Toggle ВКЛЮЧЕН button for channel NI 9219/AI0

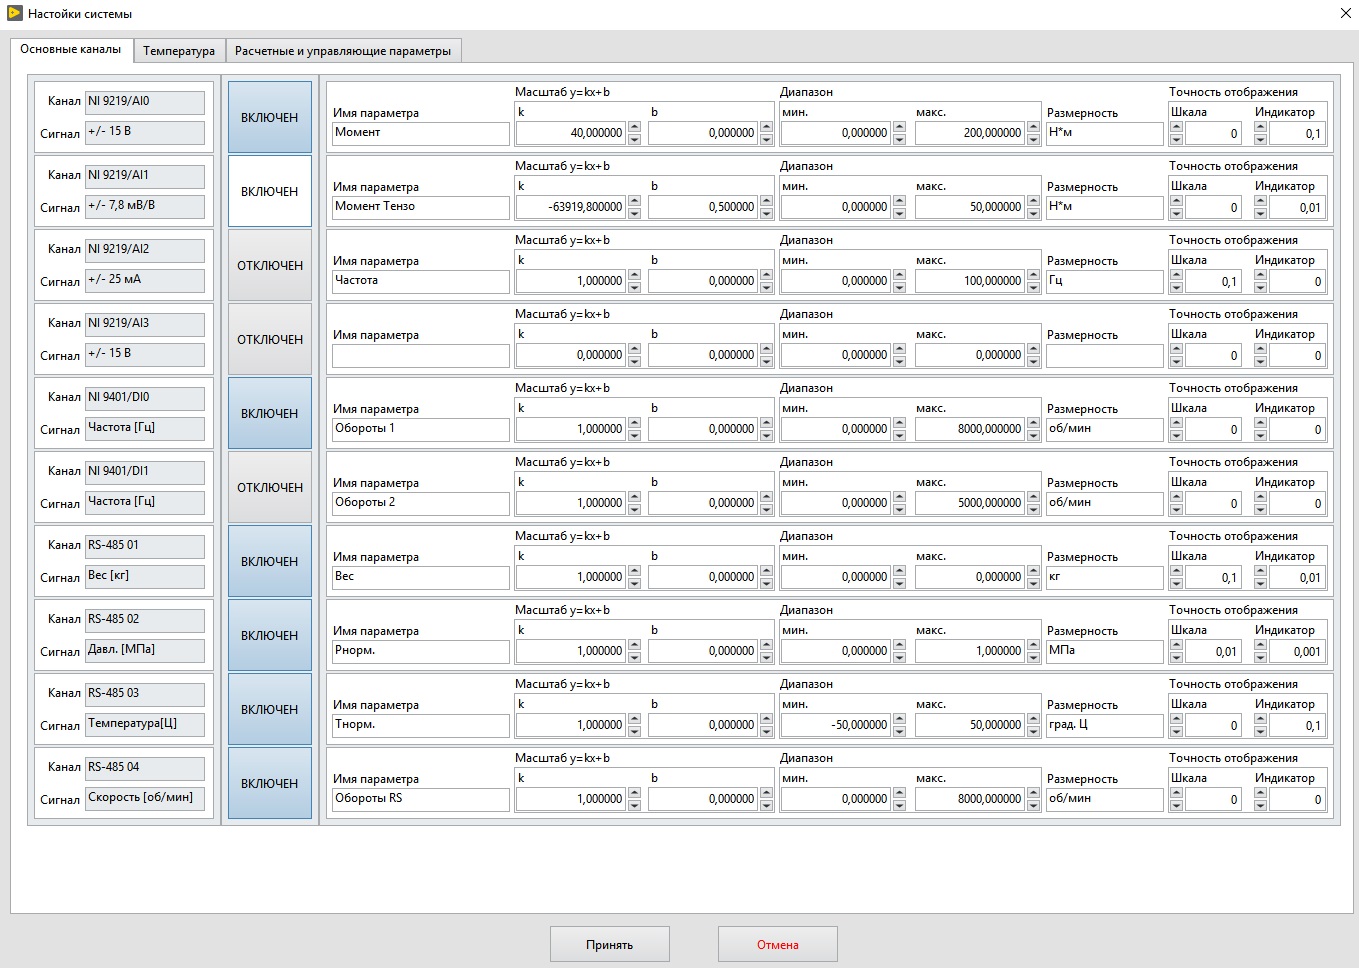pyautogui.click(x=270, y=117)
